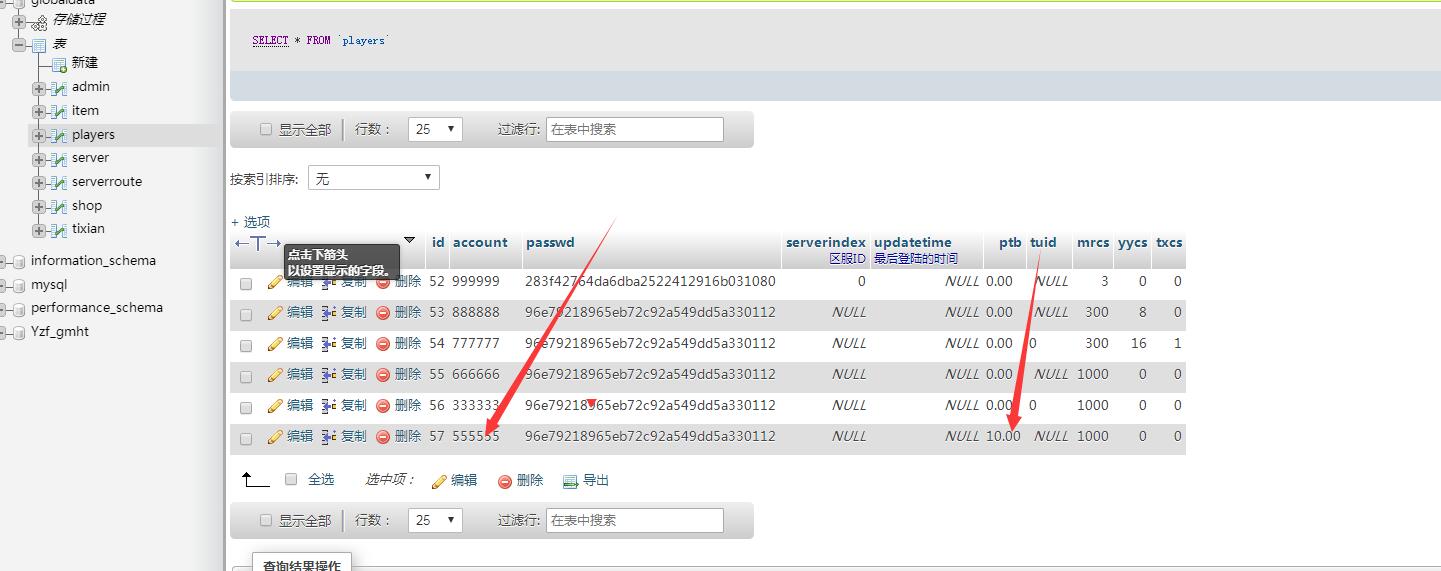Open the top row count dropdown showing 25
1441x571 pixels.
435,129
